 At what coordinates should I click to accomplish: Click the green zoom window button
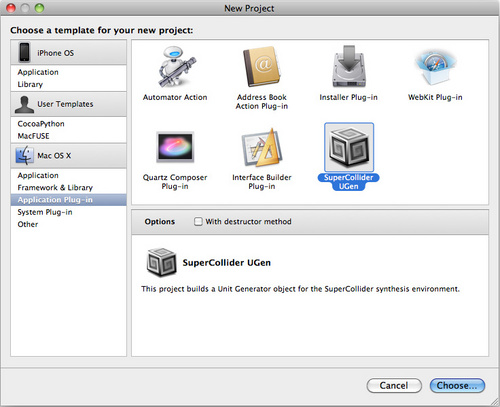click(39, 8)
